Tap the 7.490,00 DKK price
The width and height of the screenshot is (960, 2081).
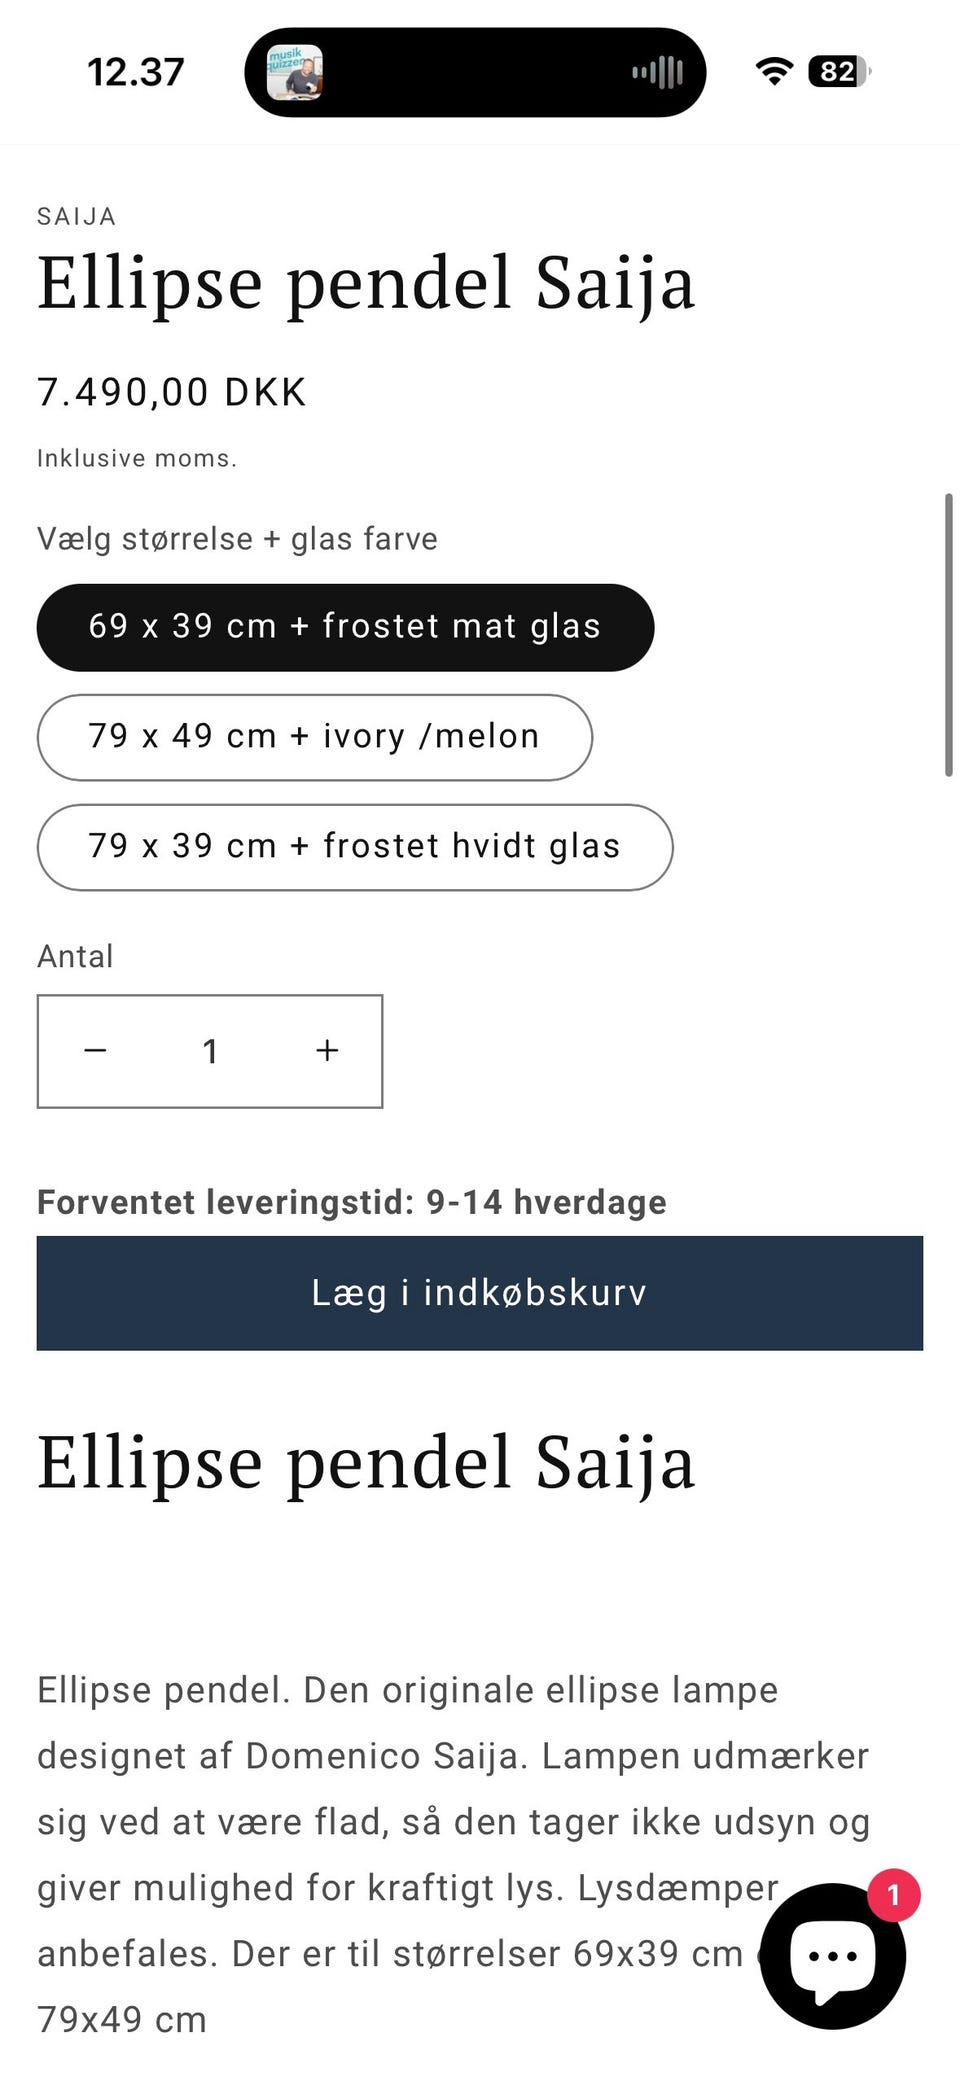tap(172, 392)
